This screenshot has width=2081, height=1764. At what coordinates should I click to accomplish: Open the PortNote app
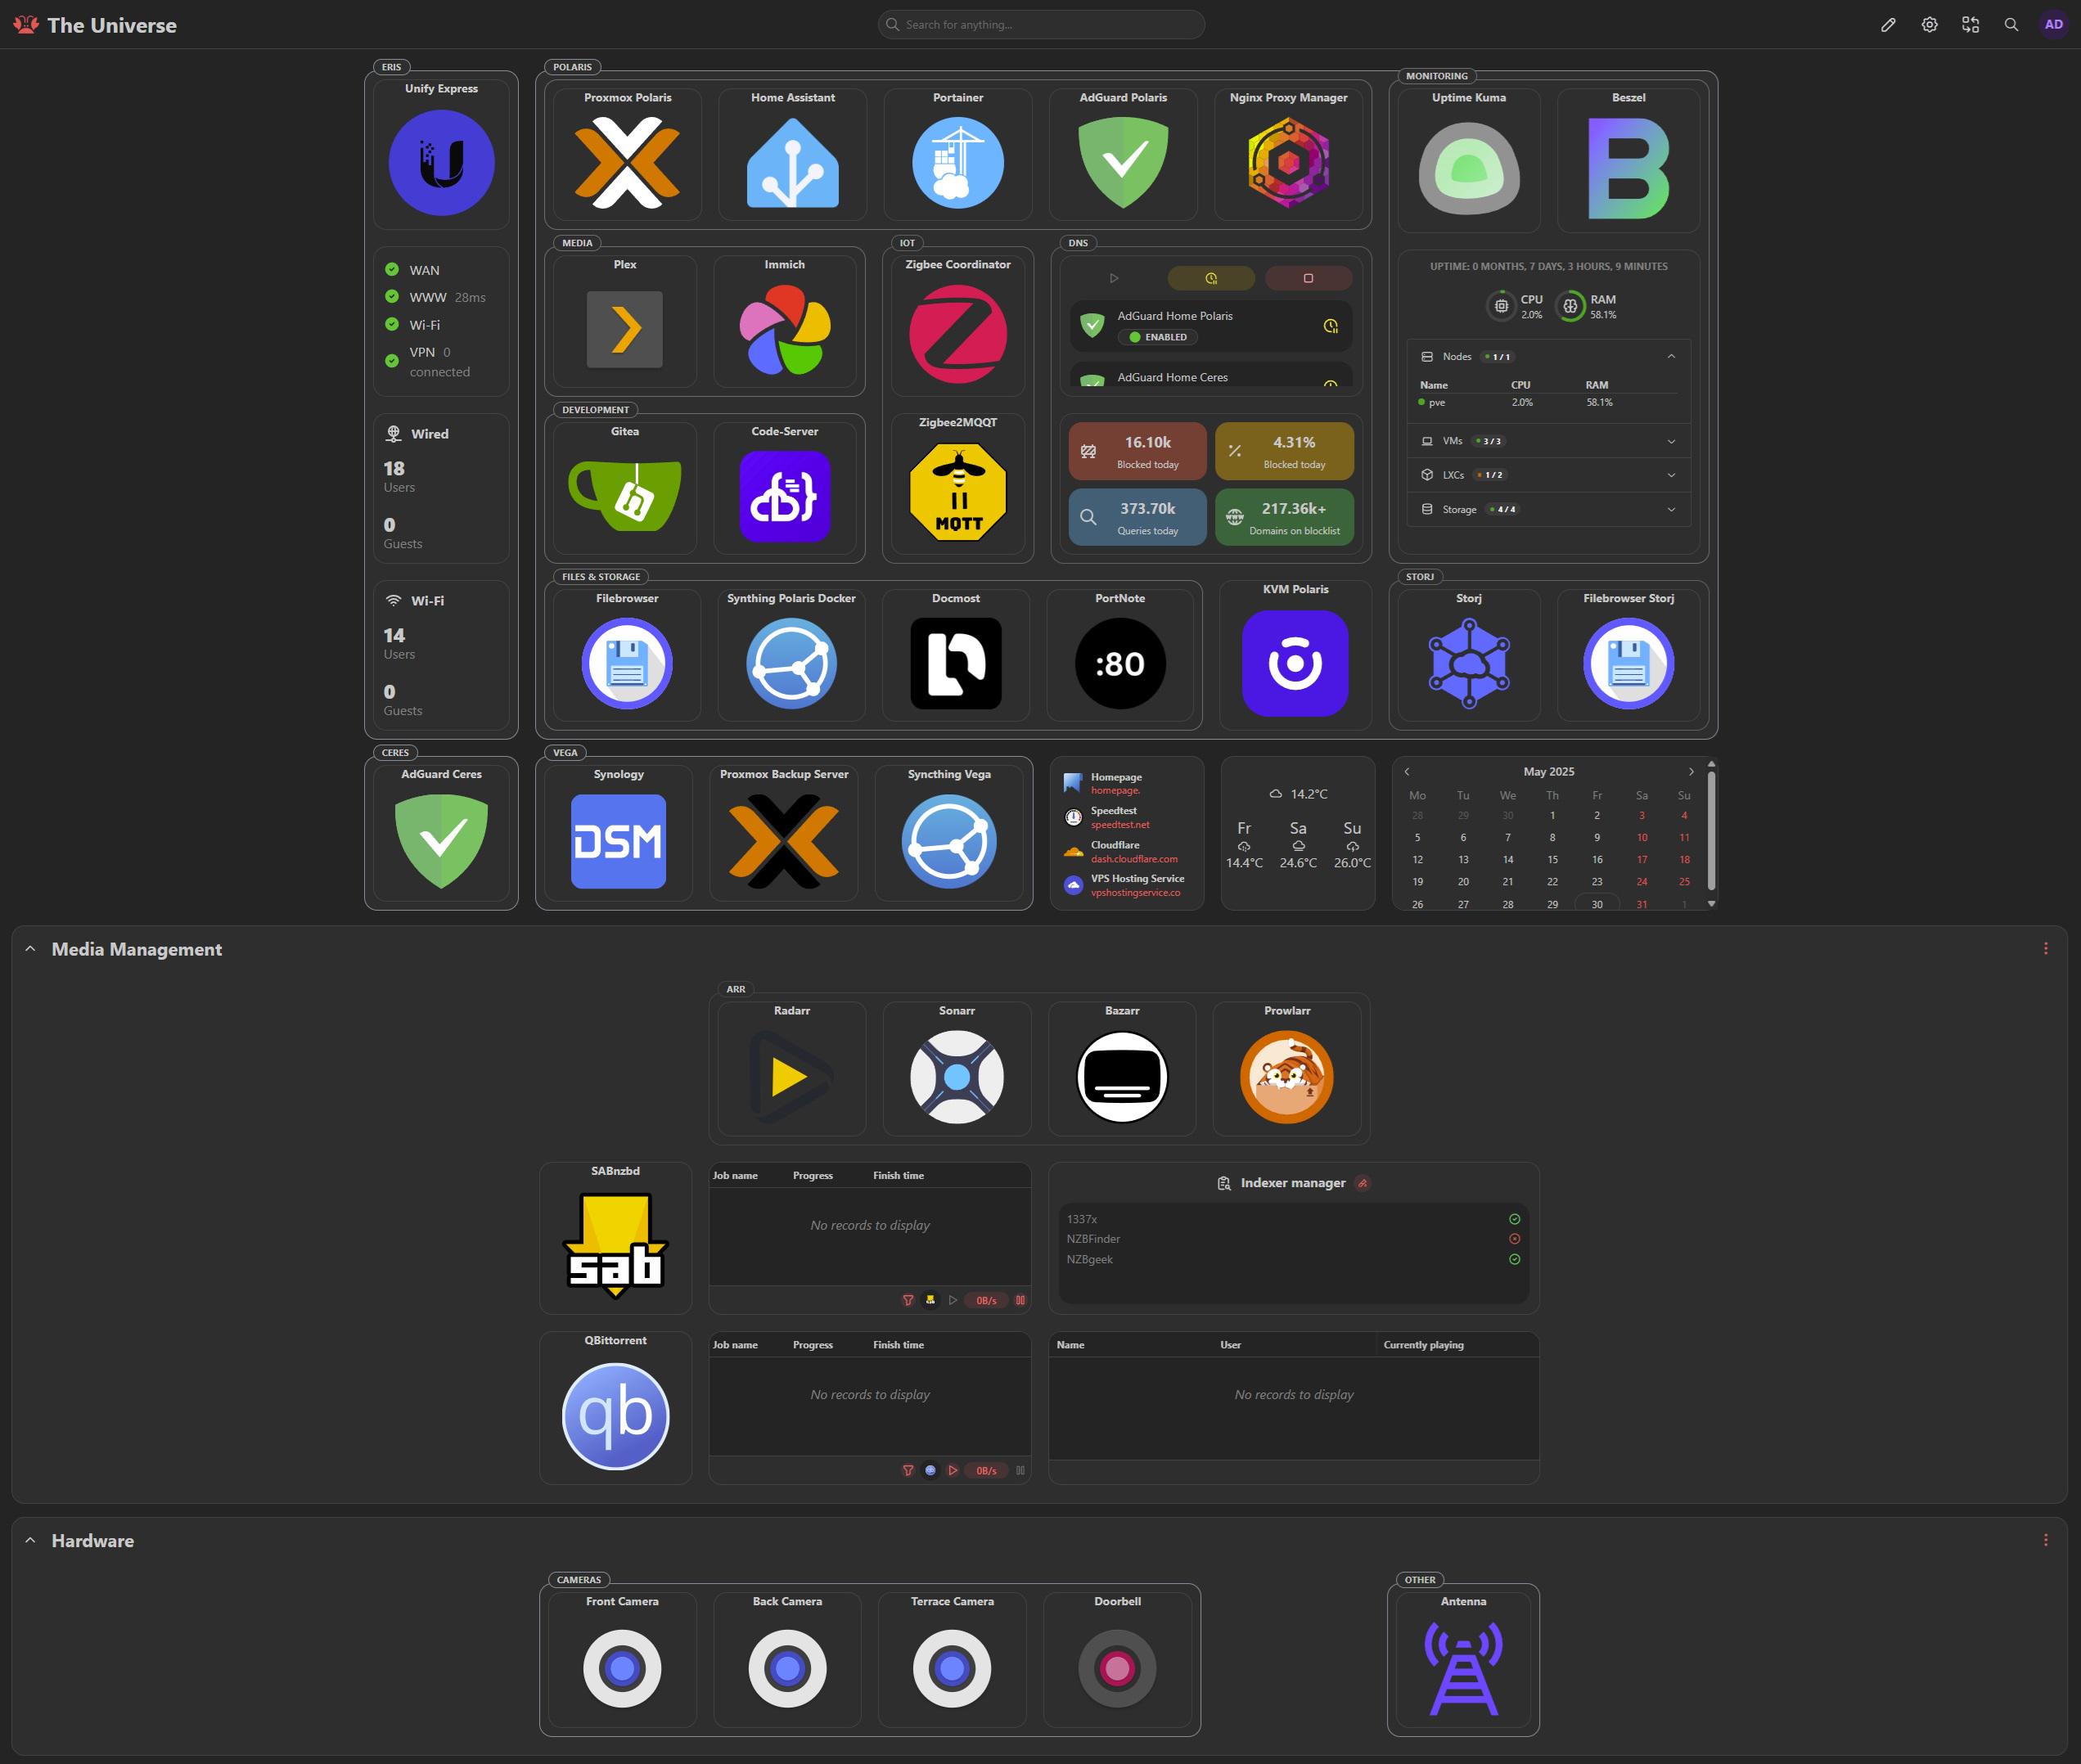[1119, 655]
